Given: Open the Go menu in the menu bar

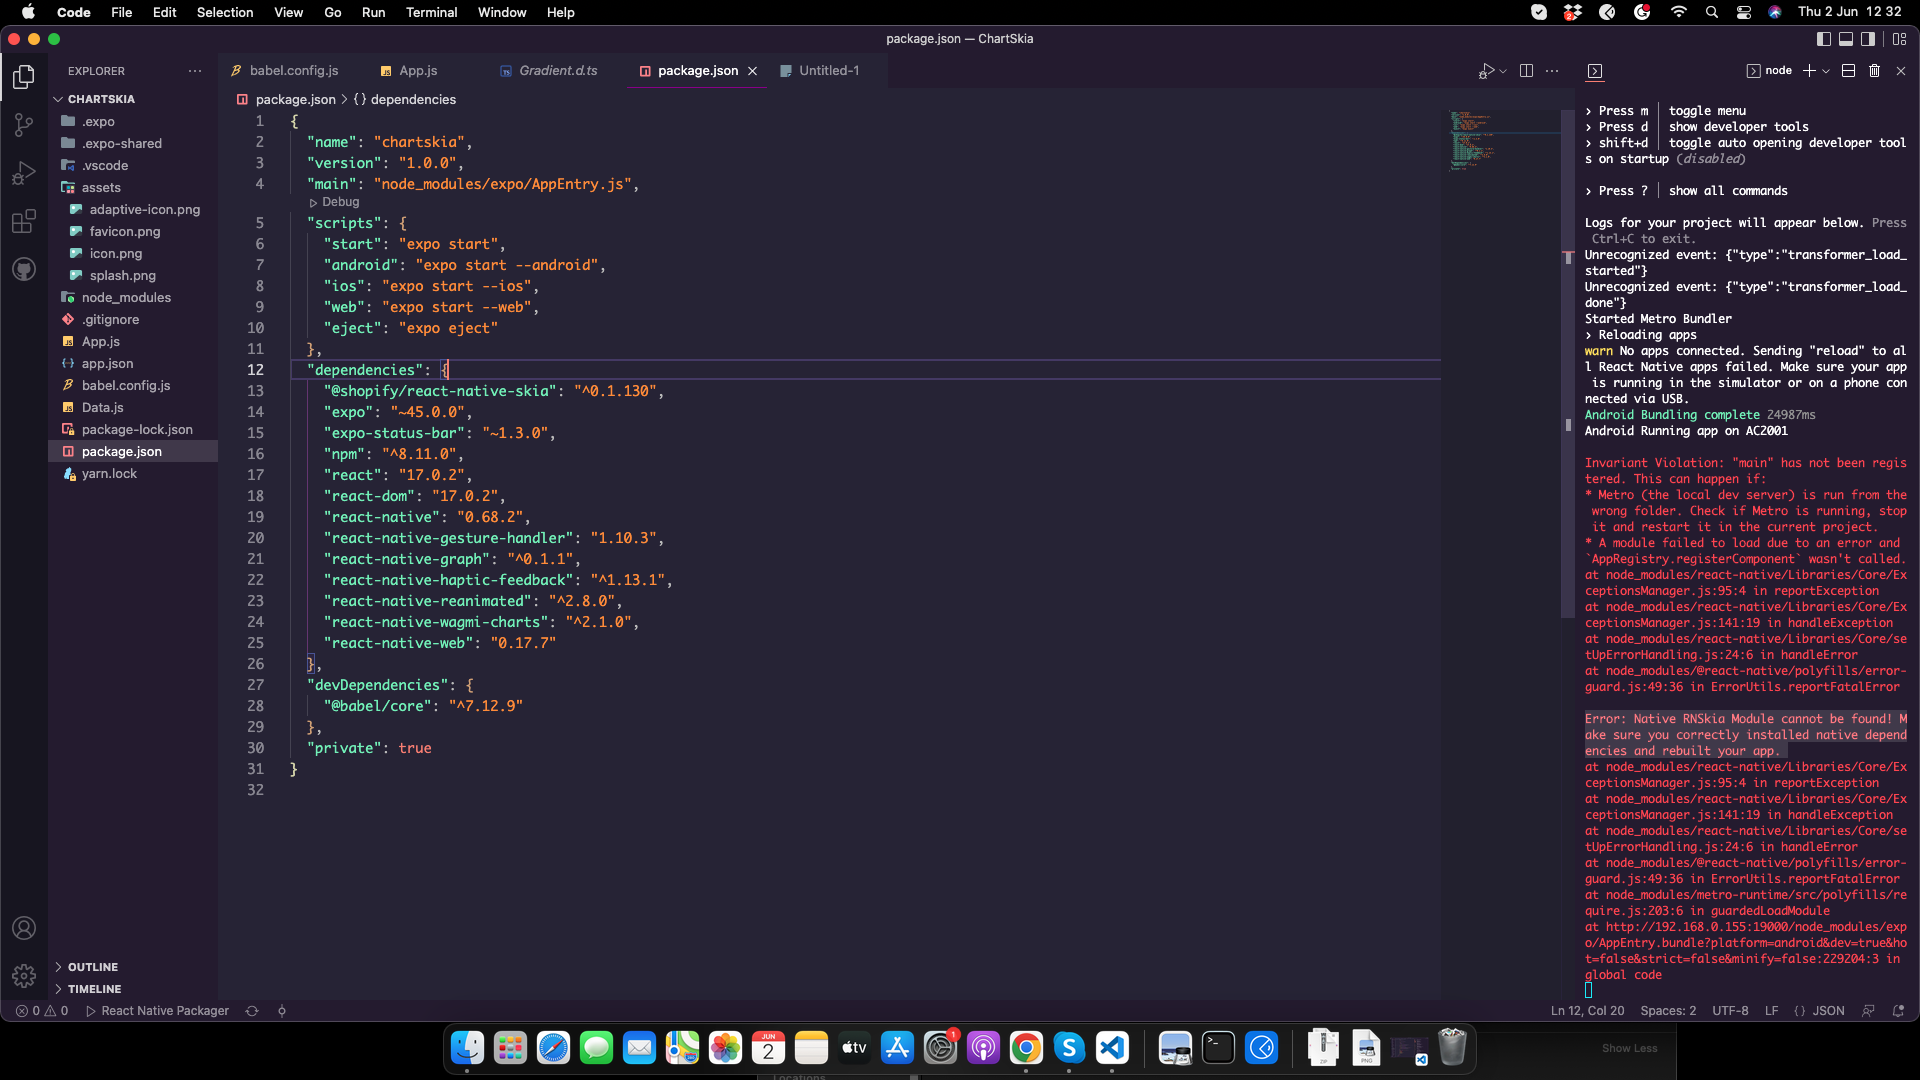Looking at the screenshot, I should coord(332,12).
